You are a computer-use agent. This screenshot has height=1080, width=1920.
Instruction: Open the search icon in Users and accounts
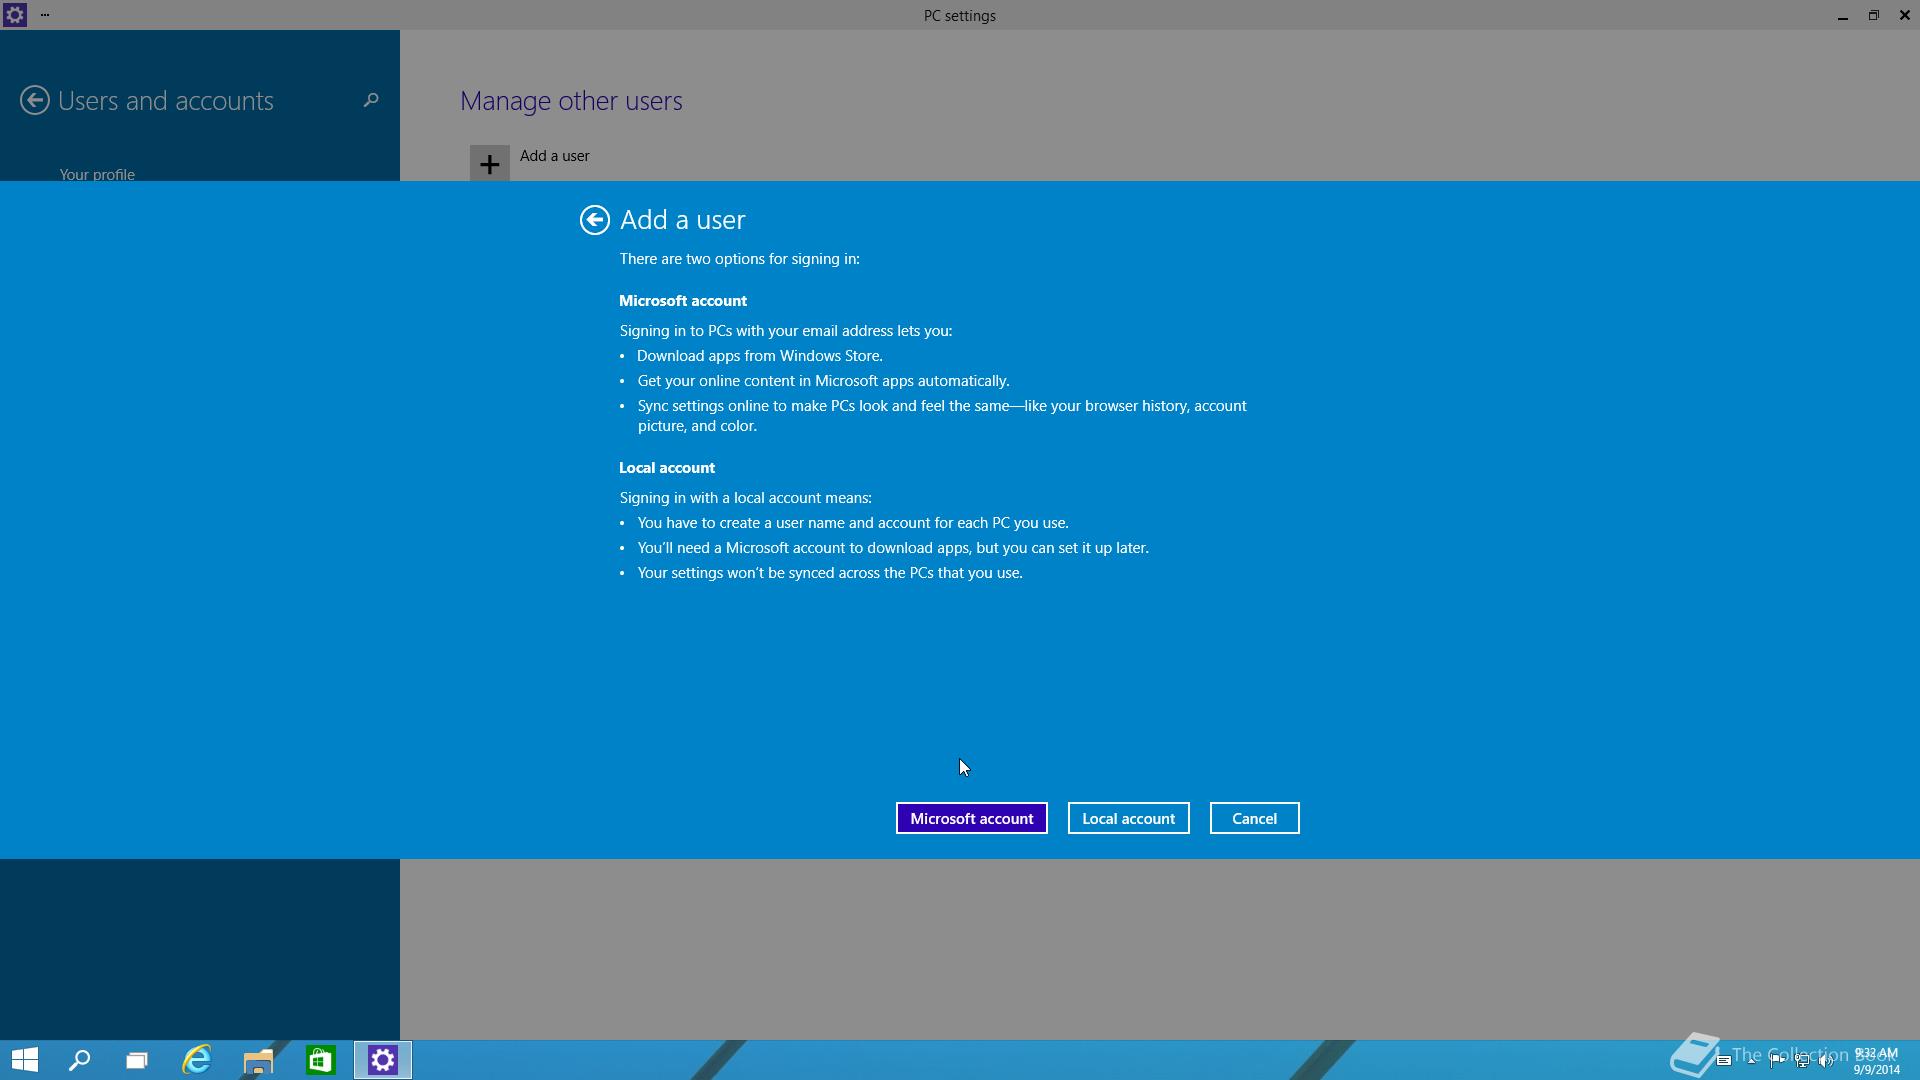click(x=371, y=100)
